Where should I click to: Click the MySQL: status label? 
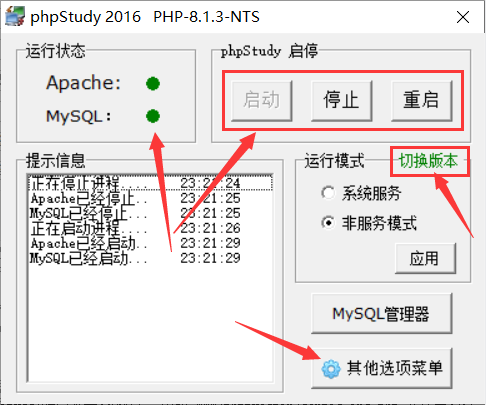79,117
